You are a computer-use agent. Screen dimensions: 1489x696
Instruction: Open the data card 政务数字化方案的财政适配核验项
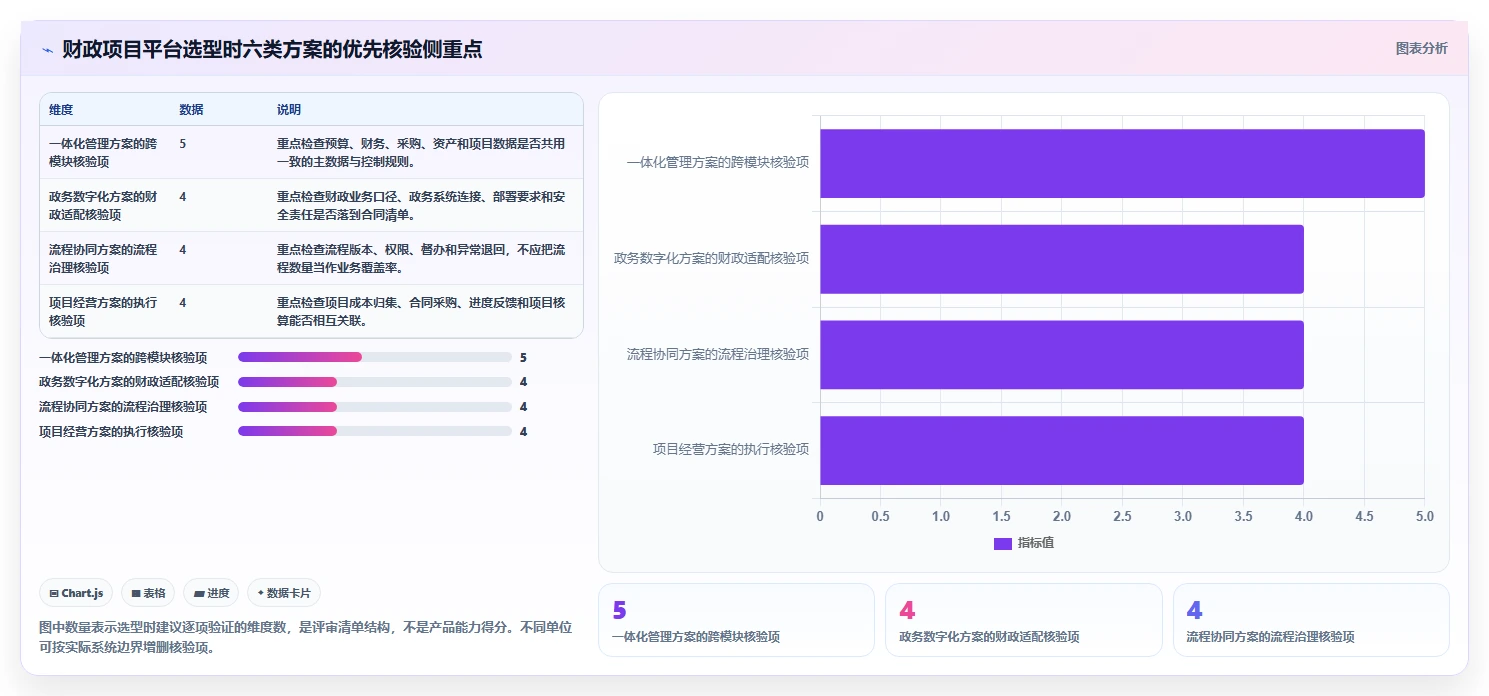point(1024,620)
